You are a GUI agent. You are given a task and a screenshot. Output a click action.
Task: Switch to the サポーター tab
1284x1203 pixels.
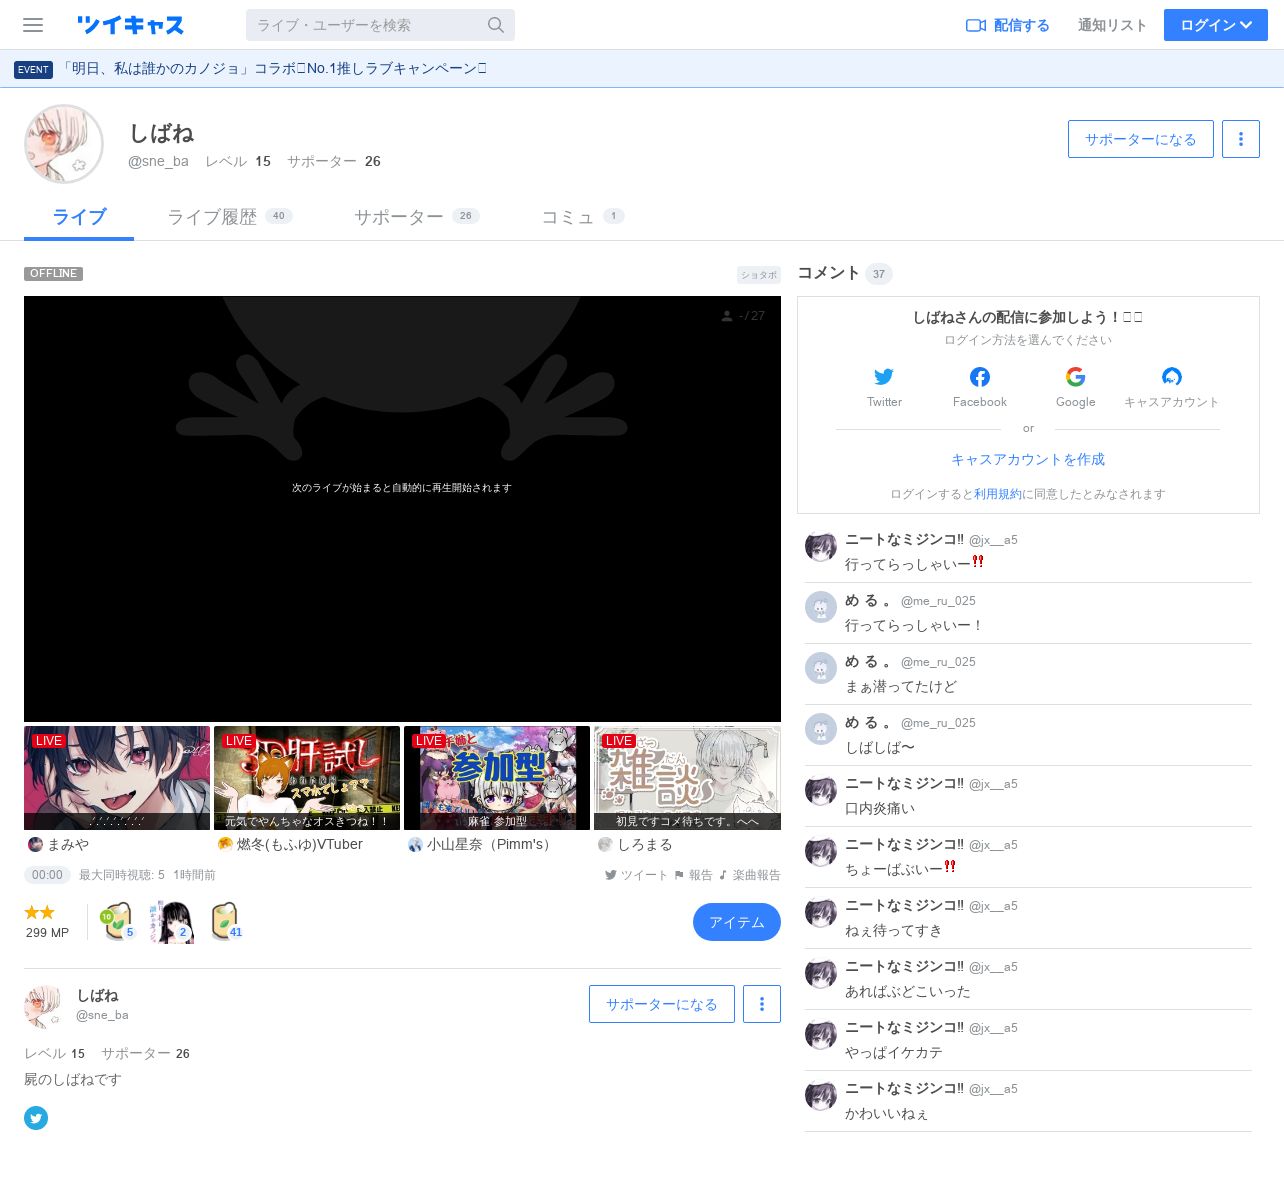pyautogui.click(x=416, y=217)
